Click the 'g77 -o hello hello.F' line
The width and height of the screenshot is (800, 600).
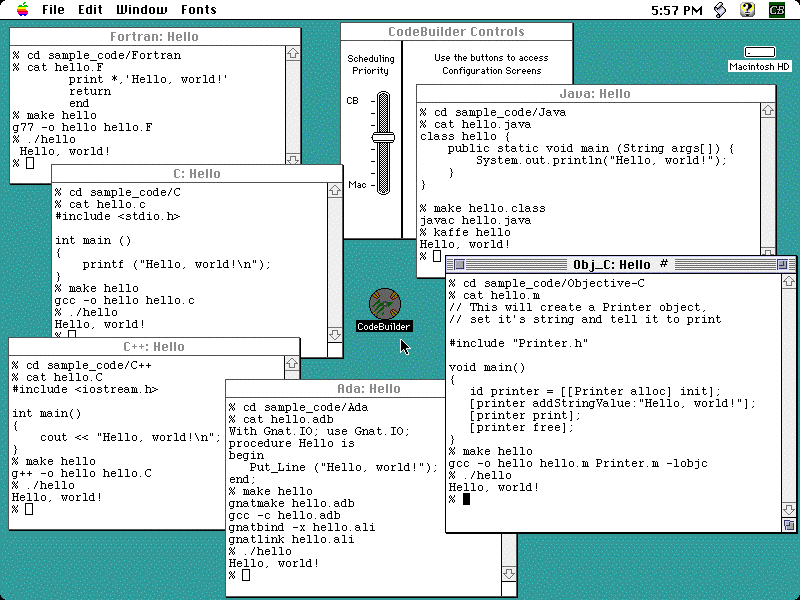click(x=82, y=128)
